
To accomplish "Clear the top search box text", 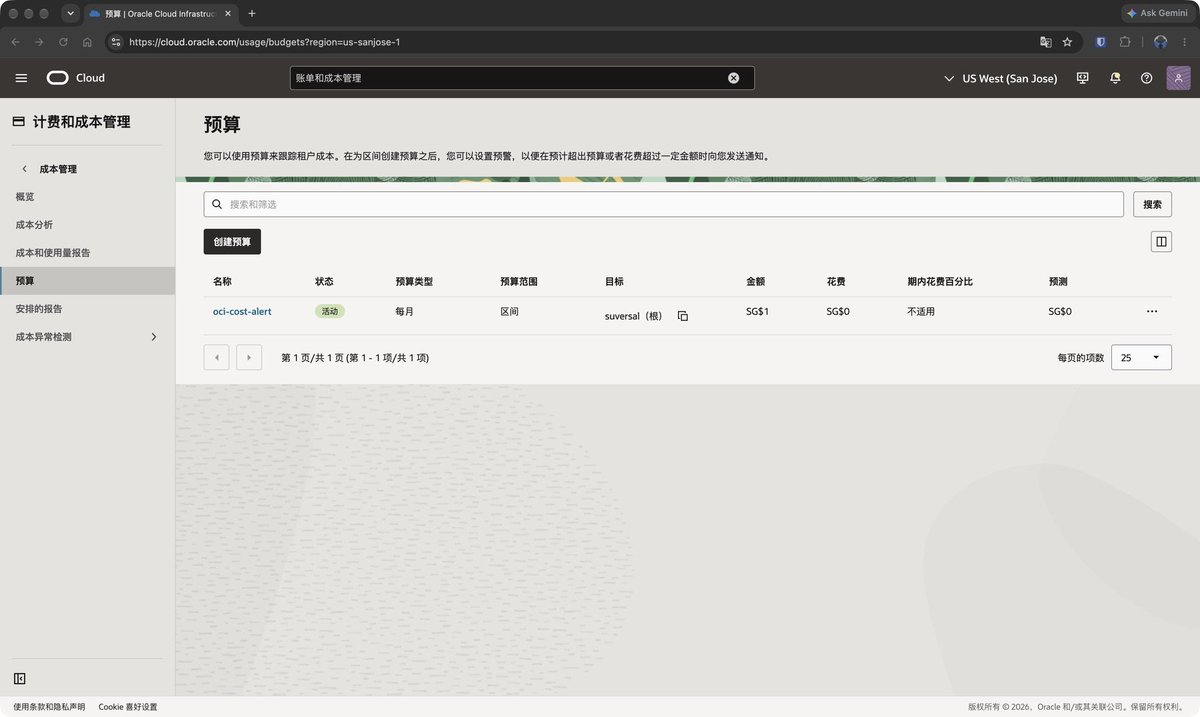I will point(733,78).
